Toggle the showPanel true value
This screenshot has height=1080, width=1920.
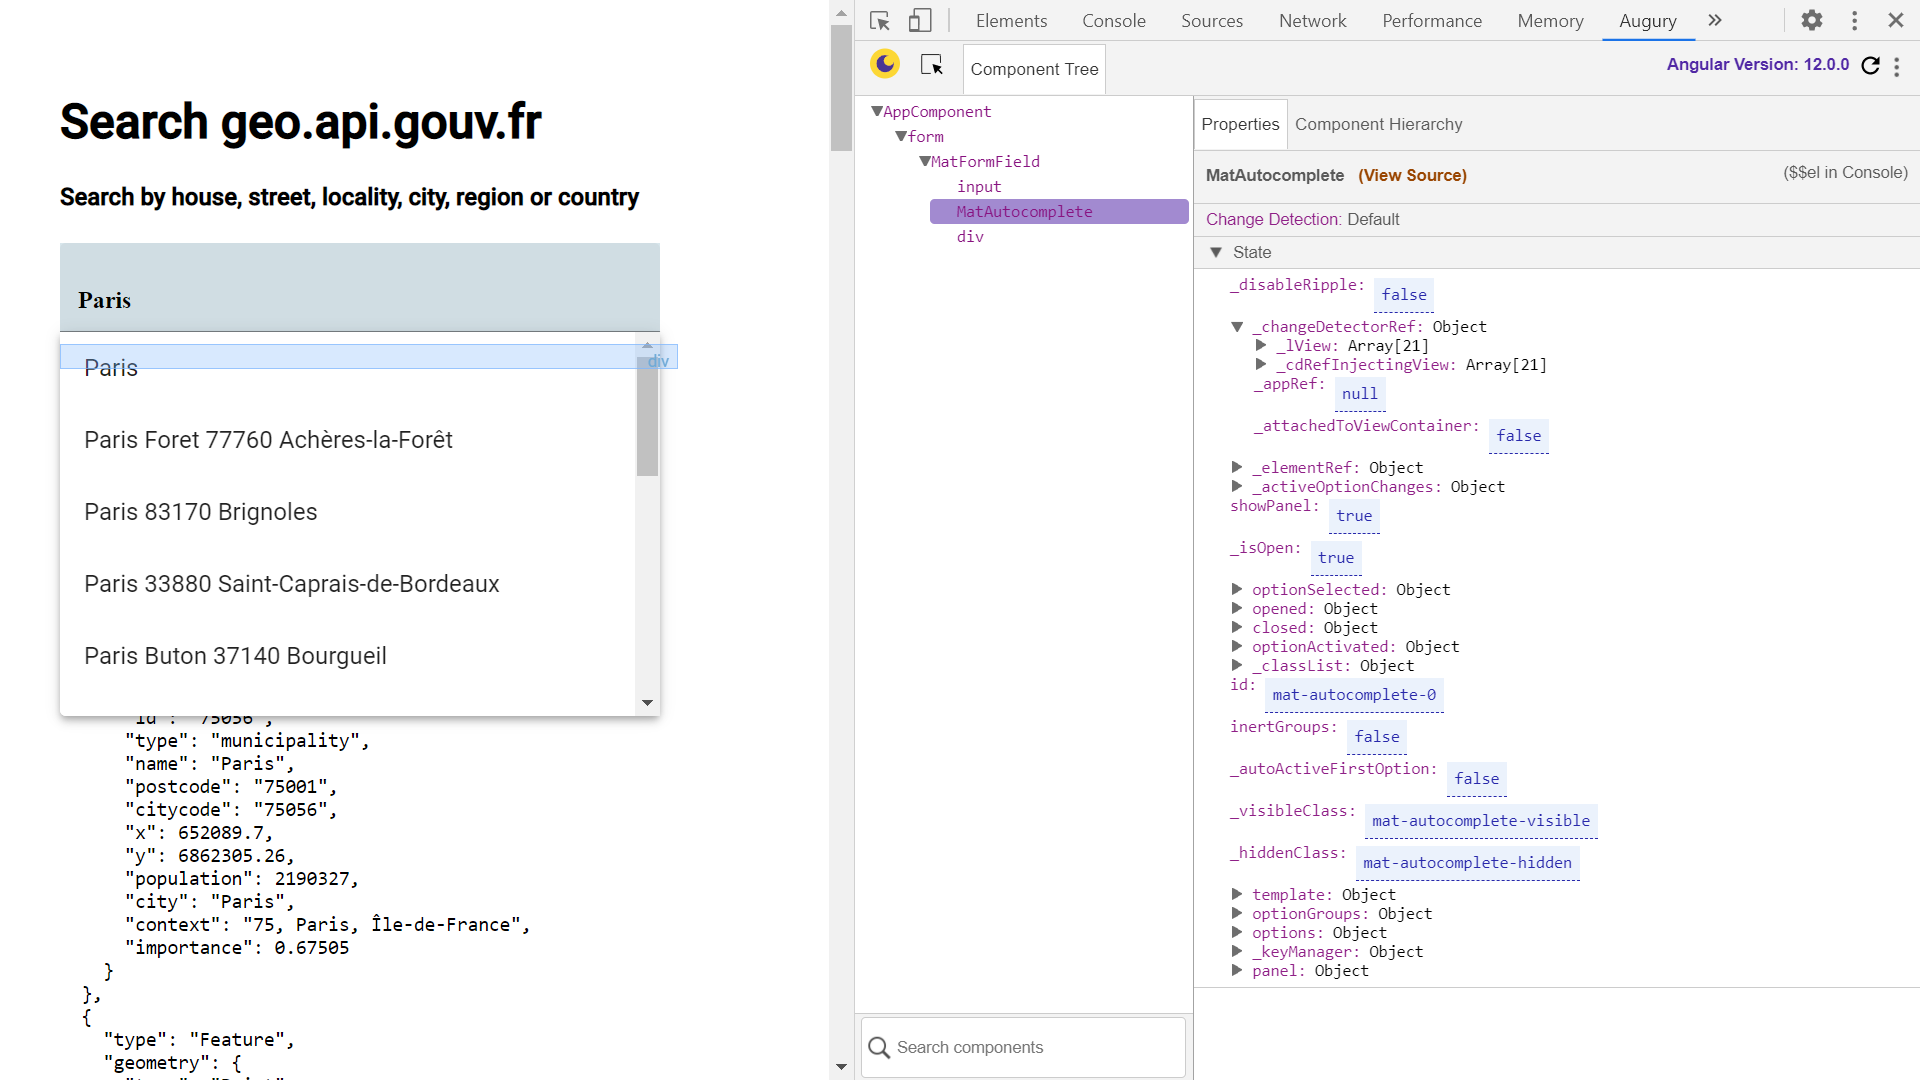tap(1354, 516)
